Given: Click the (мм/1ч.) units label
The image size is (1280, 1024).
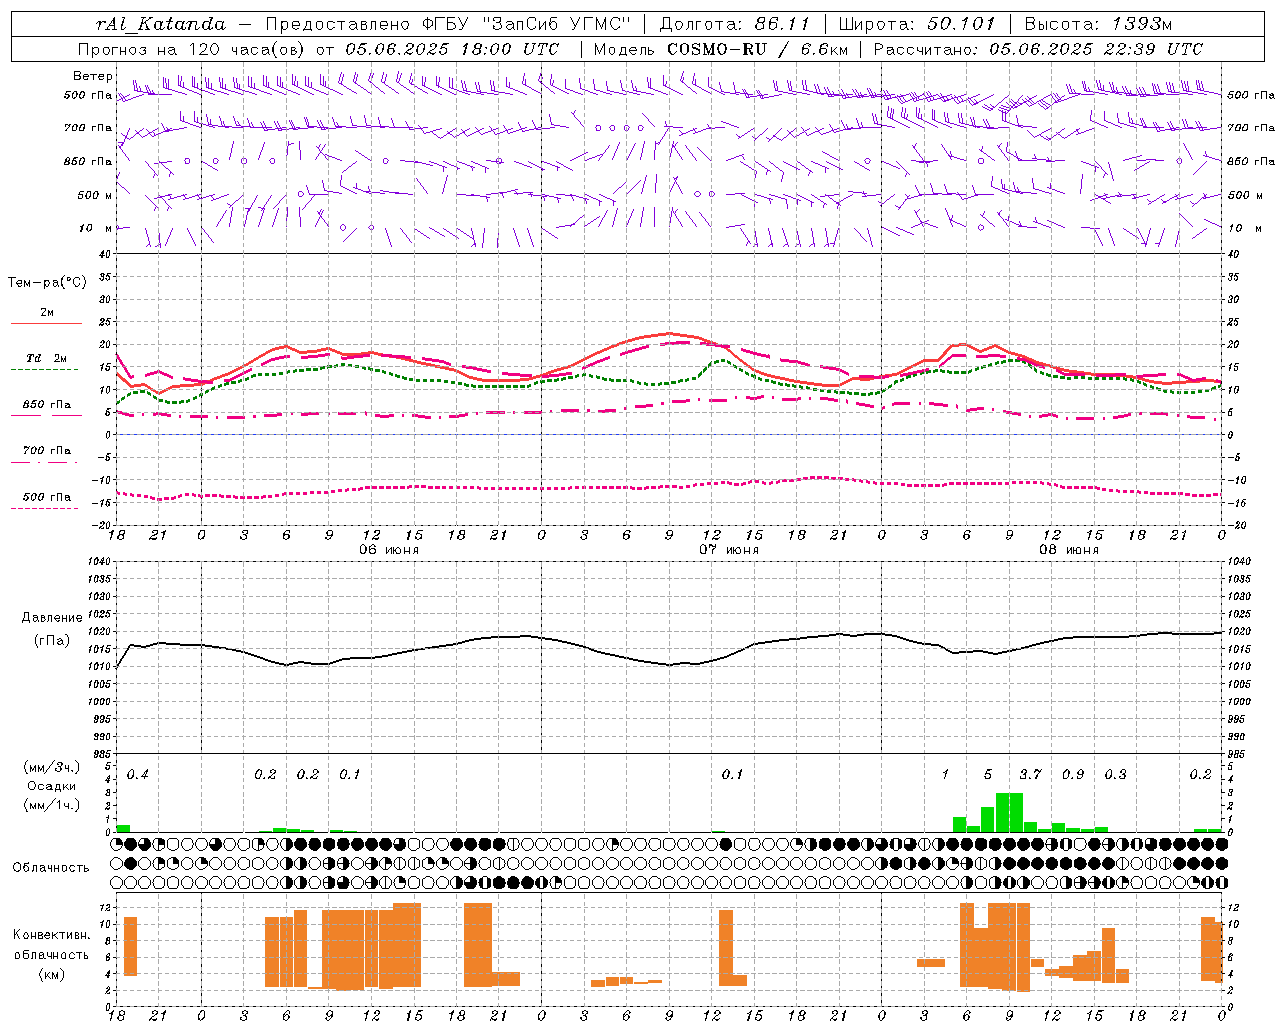Looking at the screenshot, I should [51, 805].
